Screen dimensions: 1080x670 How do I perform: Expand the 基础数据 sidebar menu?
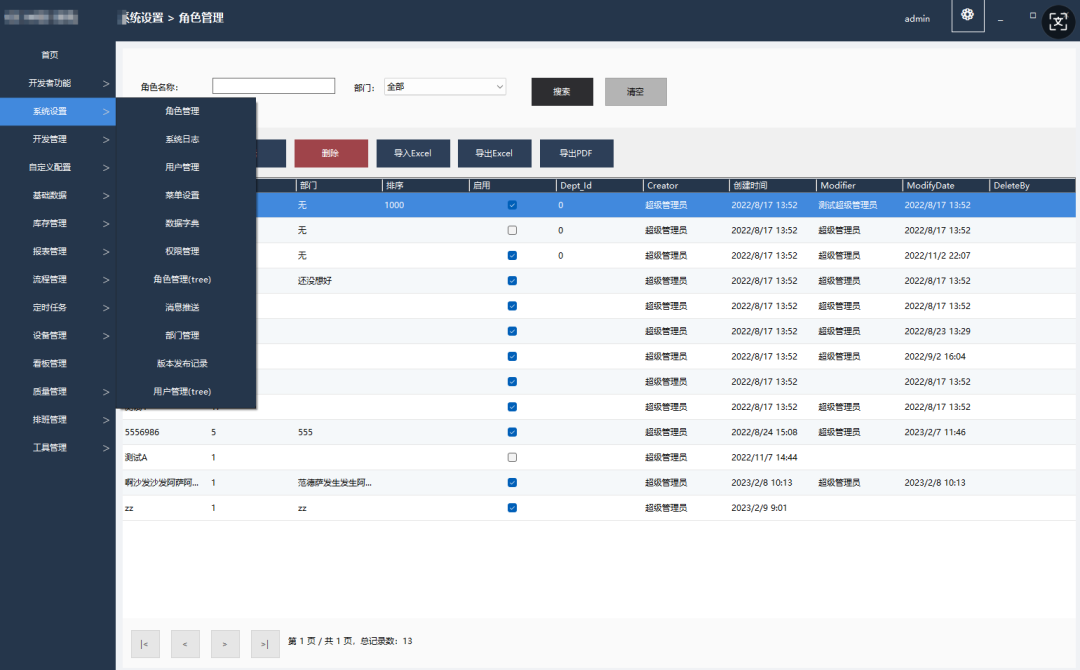tap(58, 196)
